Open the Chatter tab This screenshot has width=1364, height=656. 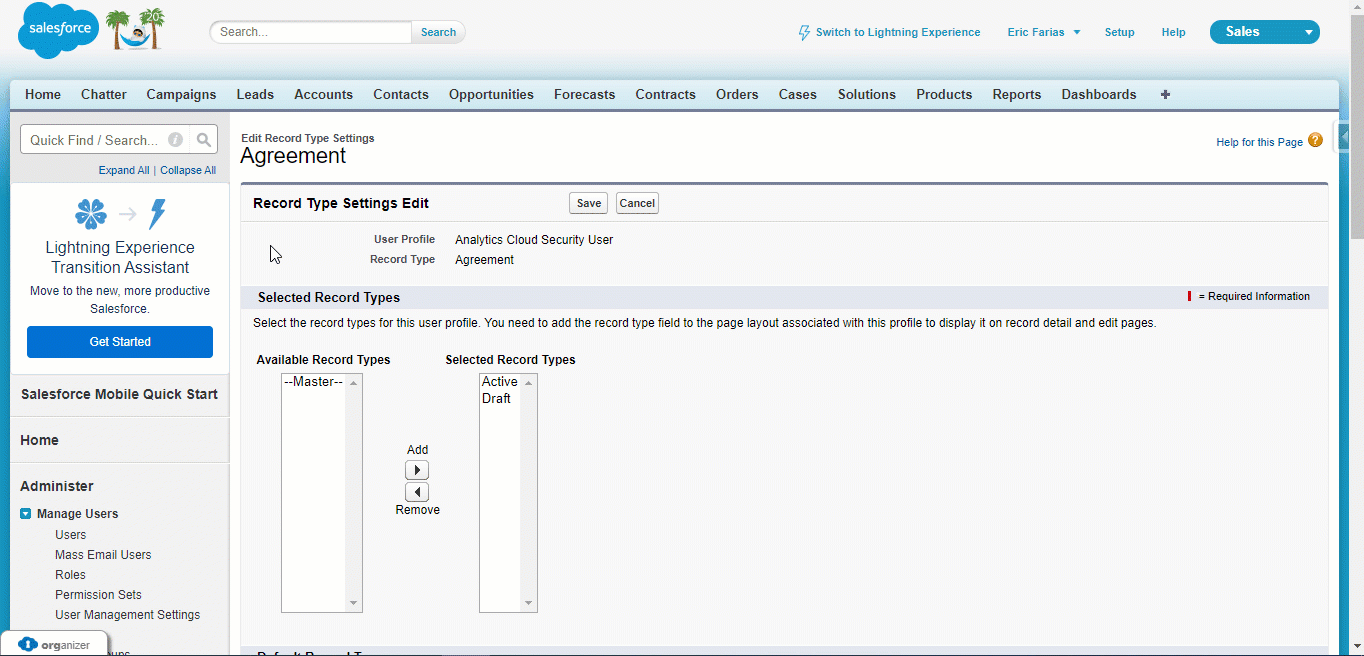click(x=104, y=94)
